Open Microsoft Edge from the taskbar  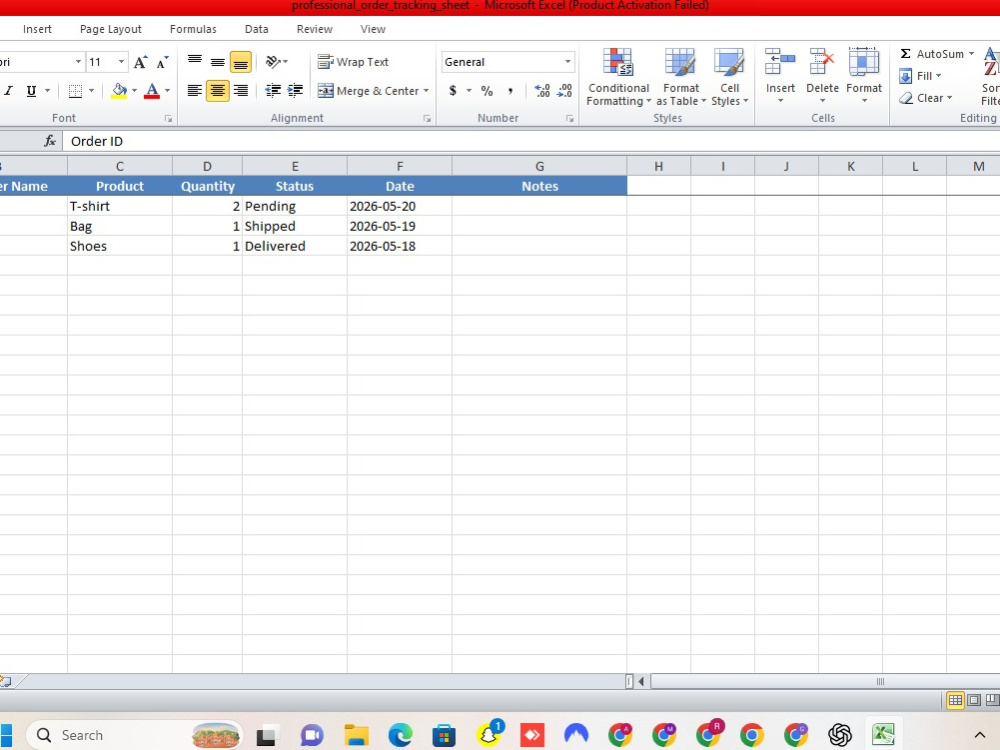400,735
